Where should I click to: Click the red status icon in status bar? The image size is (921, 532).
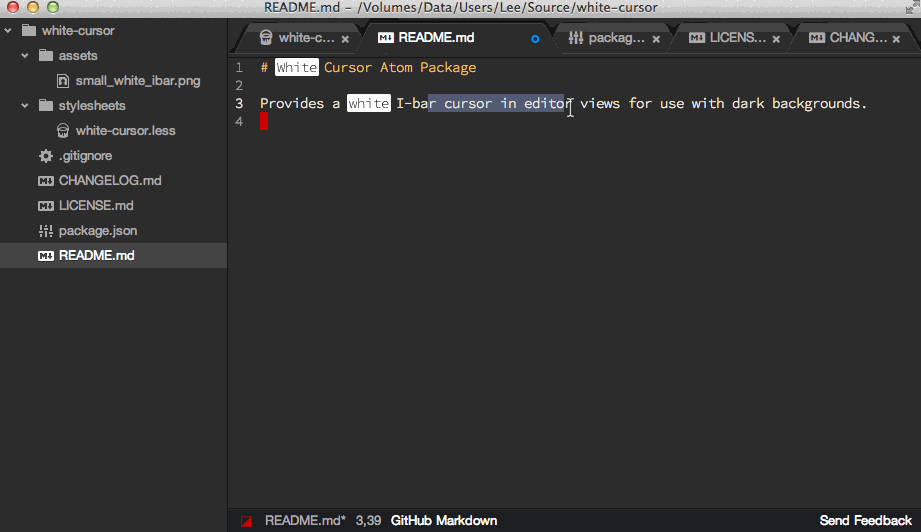click(x=247, y=521)
